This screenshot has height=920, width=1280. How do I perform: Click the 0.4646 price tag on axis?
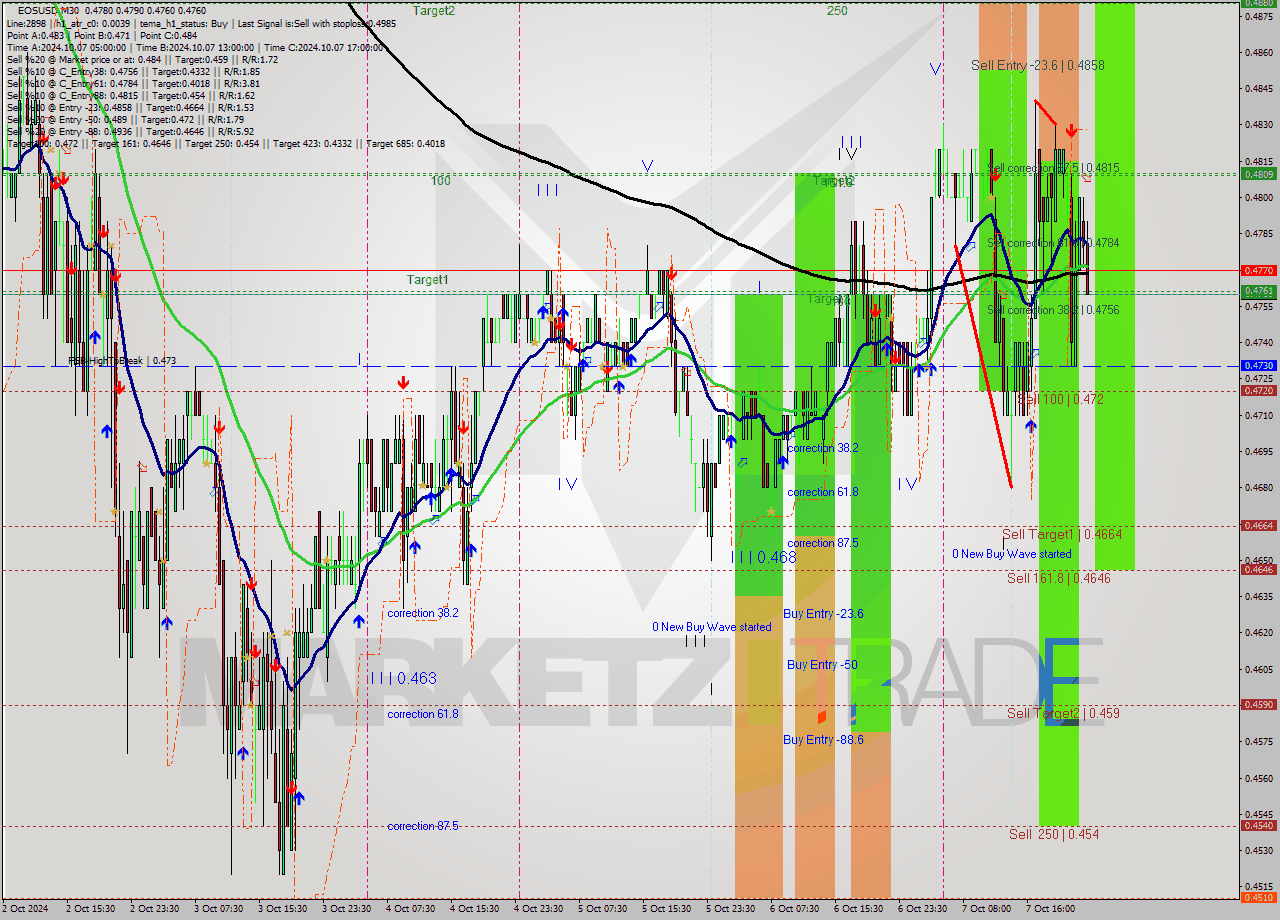tap(1258, 569)
